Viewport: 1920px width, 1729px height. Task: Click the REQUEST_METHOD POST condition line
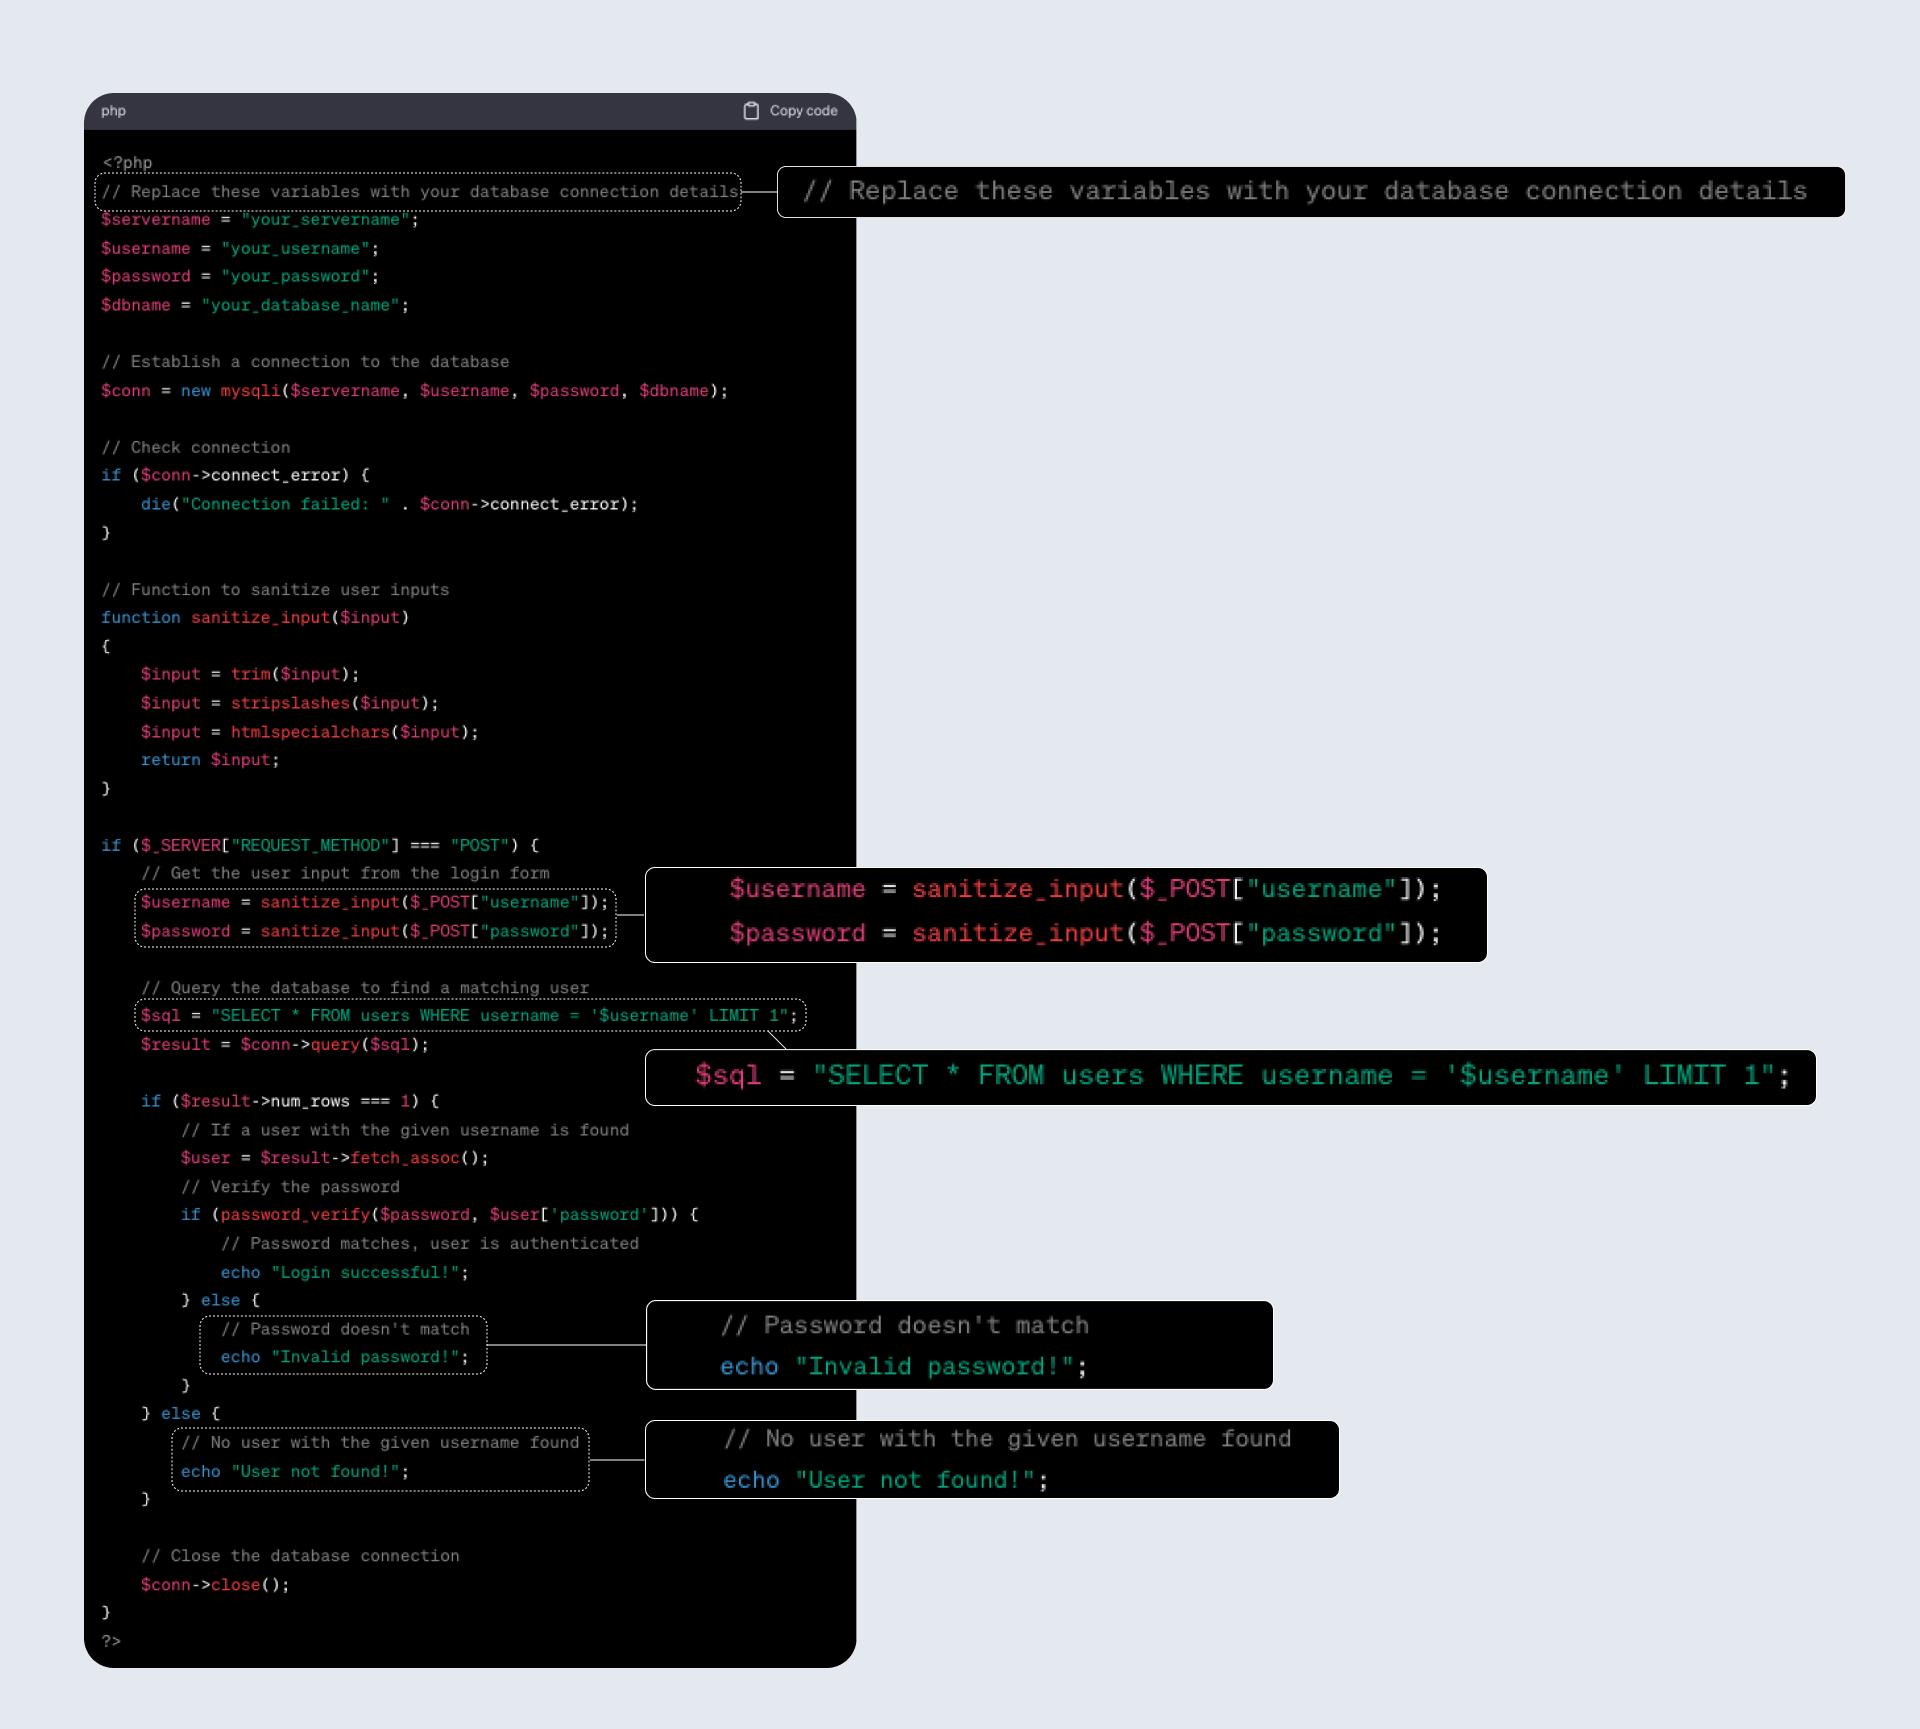click(320, 846)
